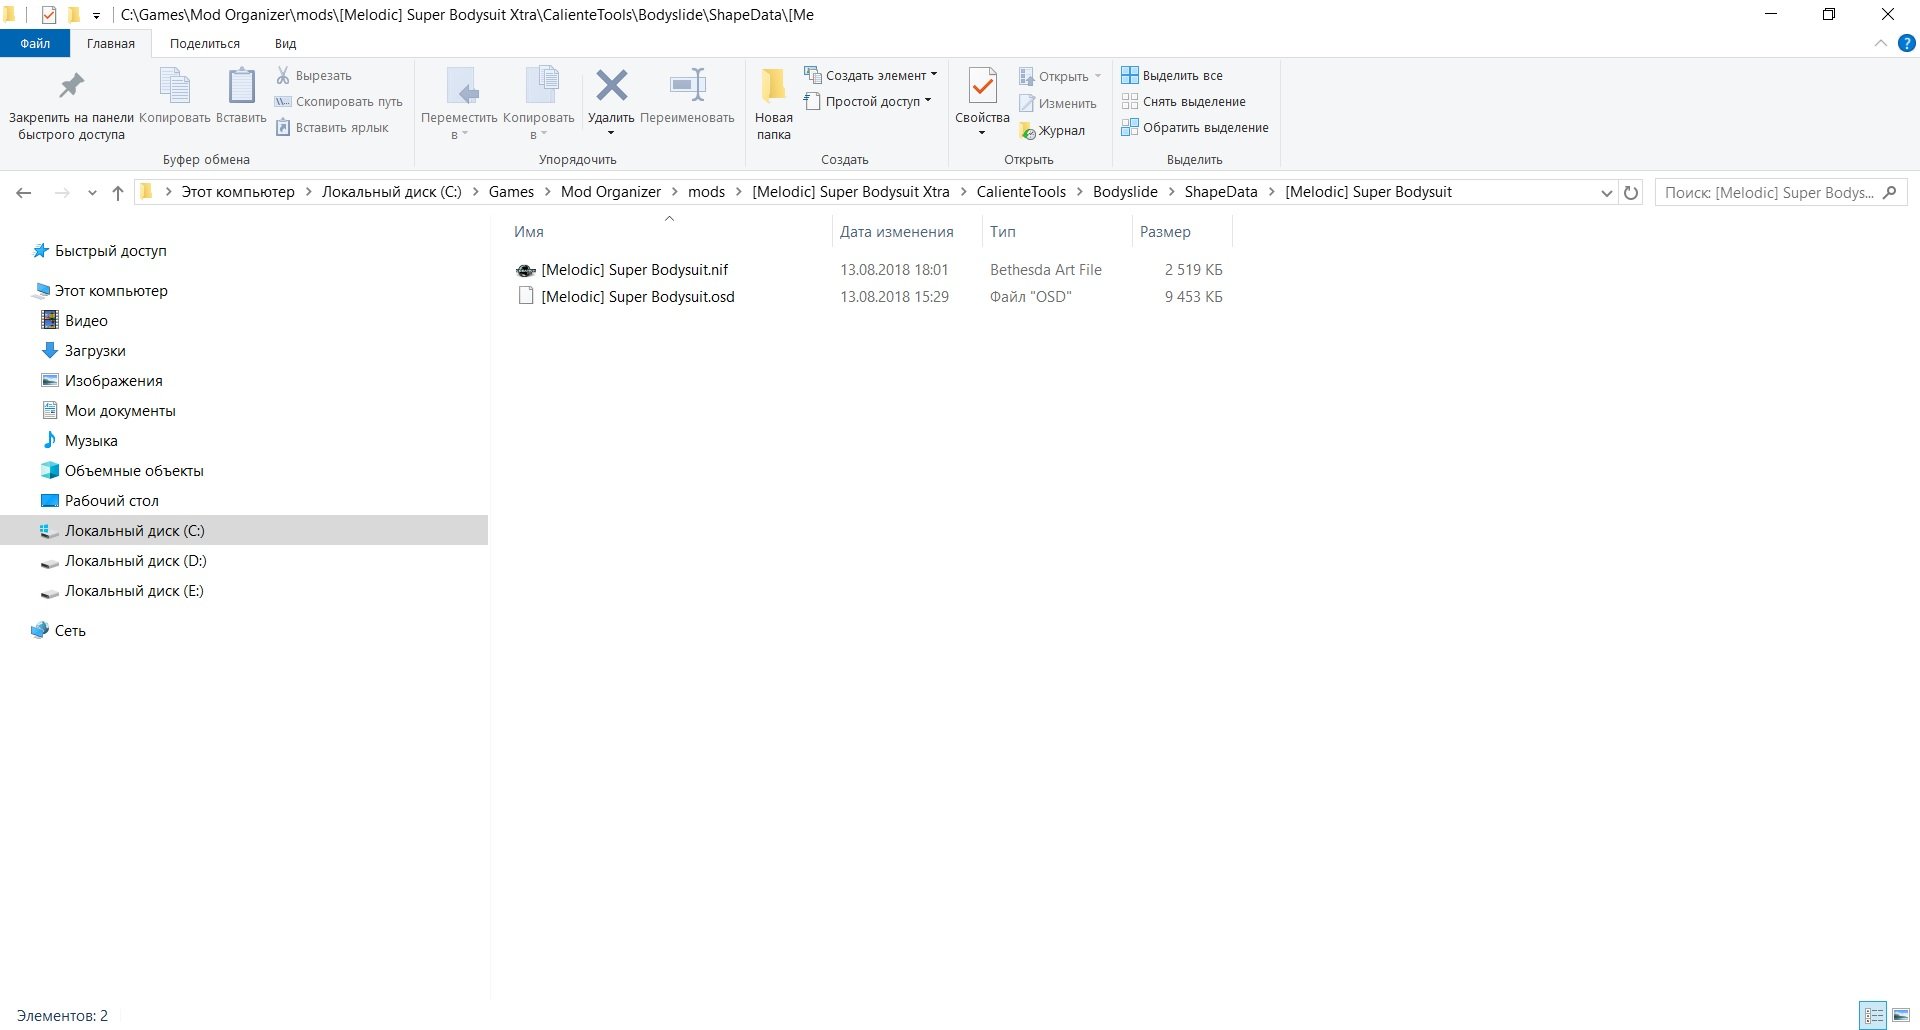1920x1030 pixels.
Task: Switch to large thumbnails view mode
Action: [x=1900, y=1015]
